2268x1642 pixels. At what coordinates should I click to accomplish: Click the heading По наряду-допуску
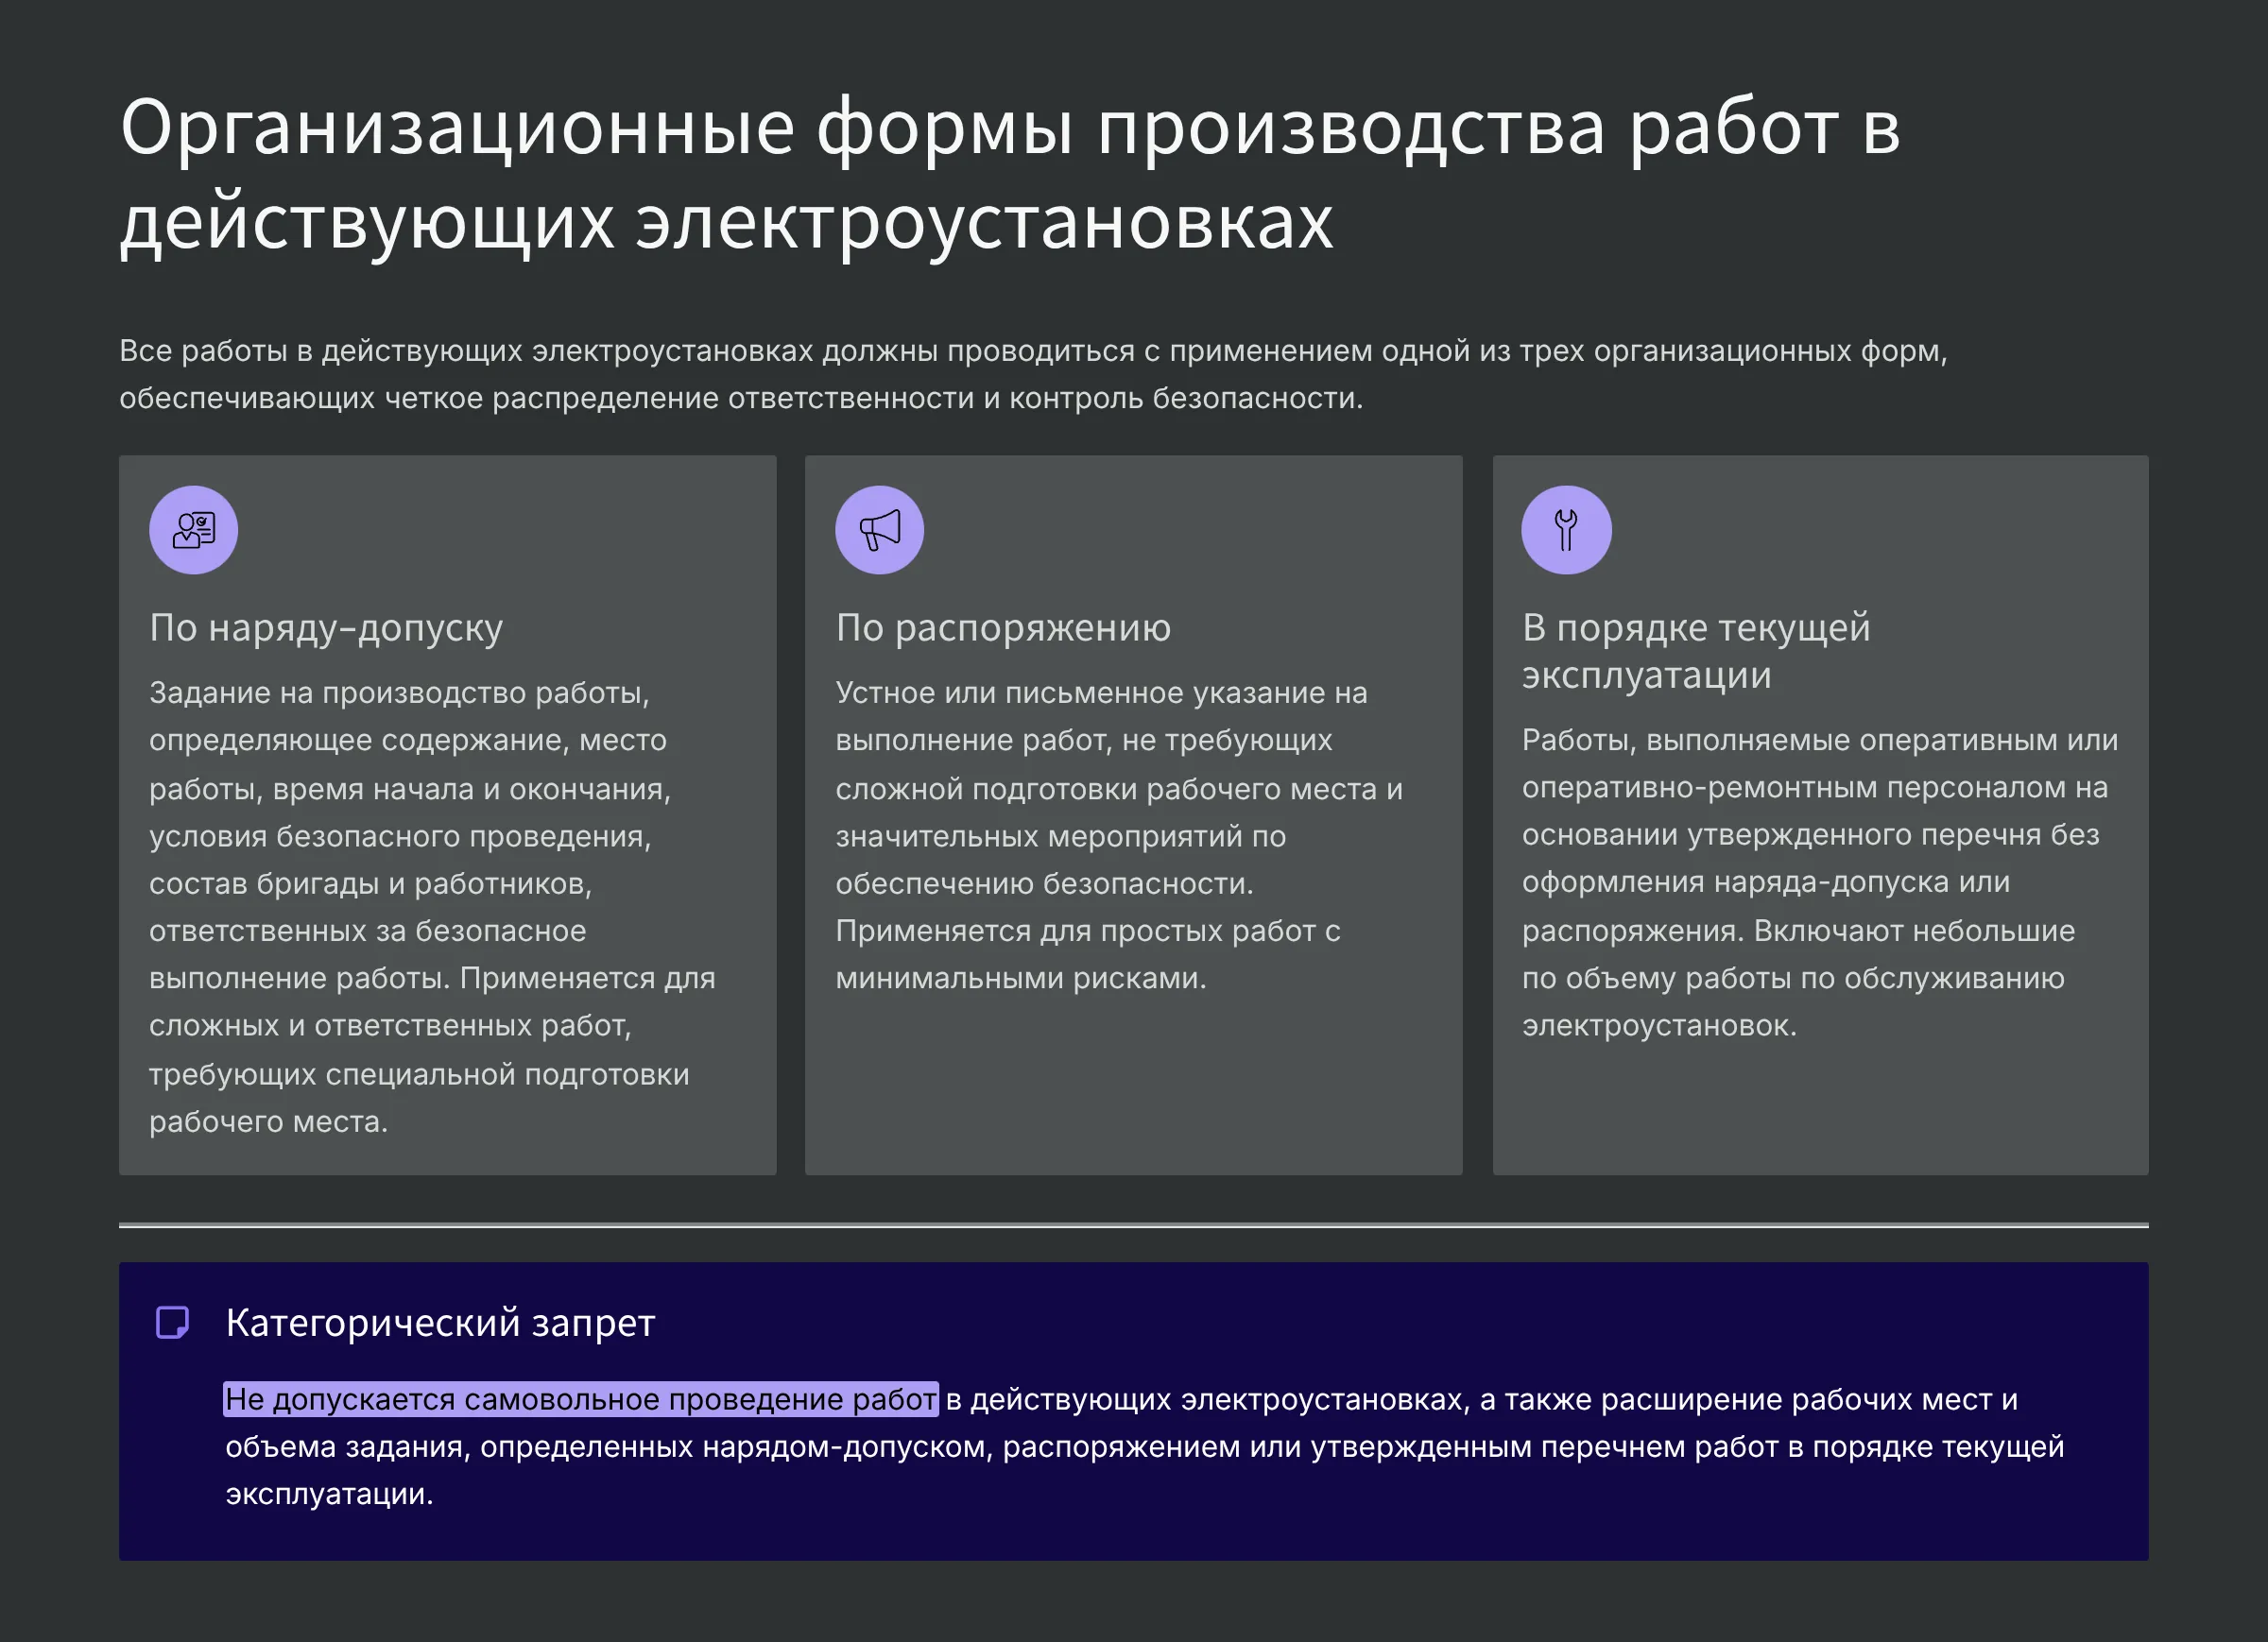pyautogui.click(x=326, y=628)
